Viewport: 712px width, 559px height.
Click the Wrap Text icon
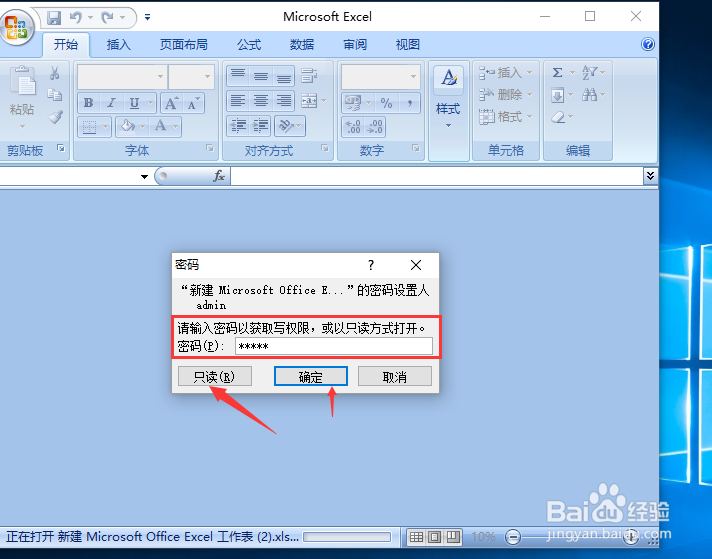tap(309, 75)
